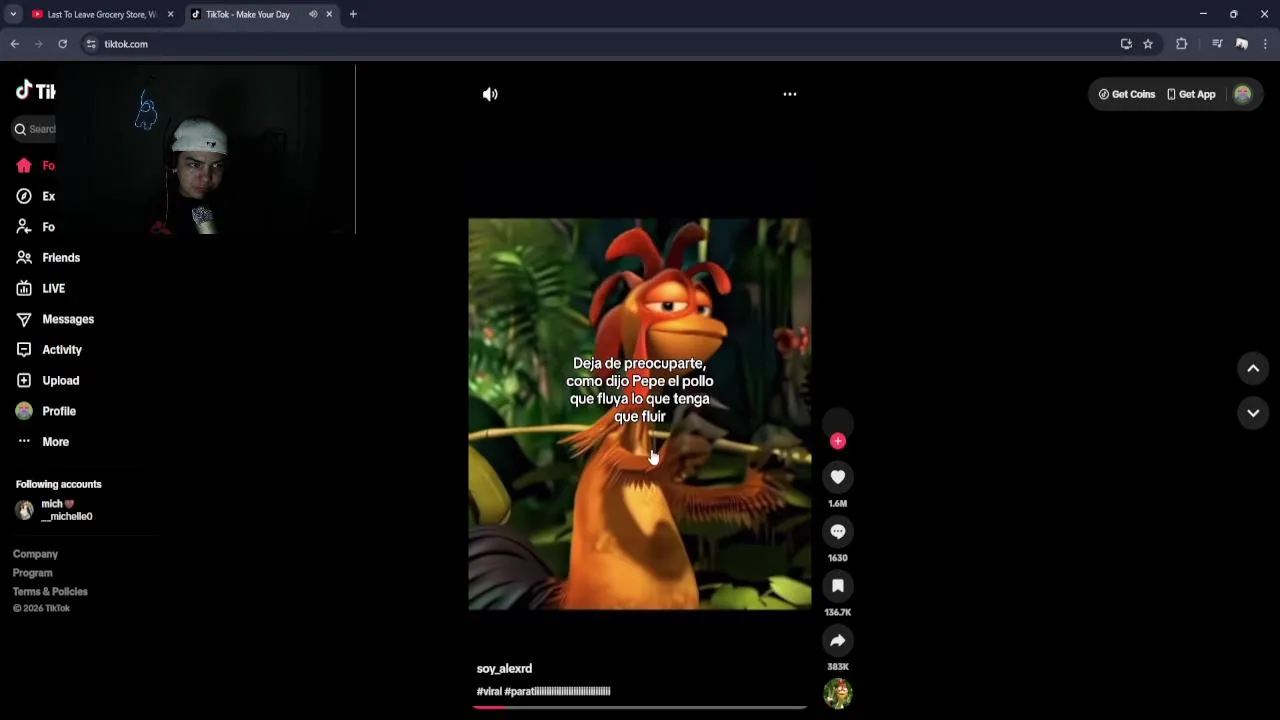Mute the TikTok browser tab via speaker icon
The height and width of the screenshot is (720, 1280).
click(313, 14)
